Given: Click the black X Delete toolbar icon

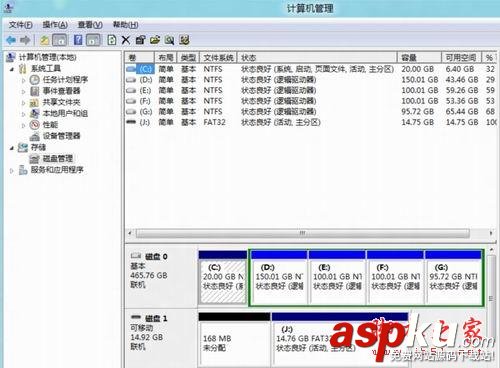Looking at the screenshot, I should click(126, 40).
